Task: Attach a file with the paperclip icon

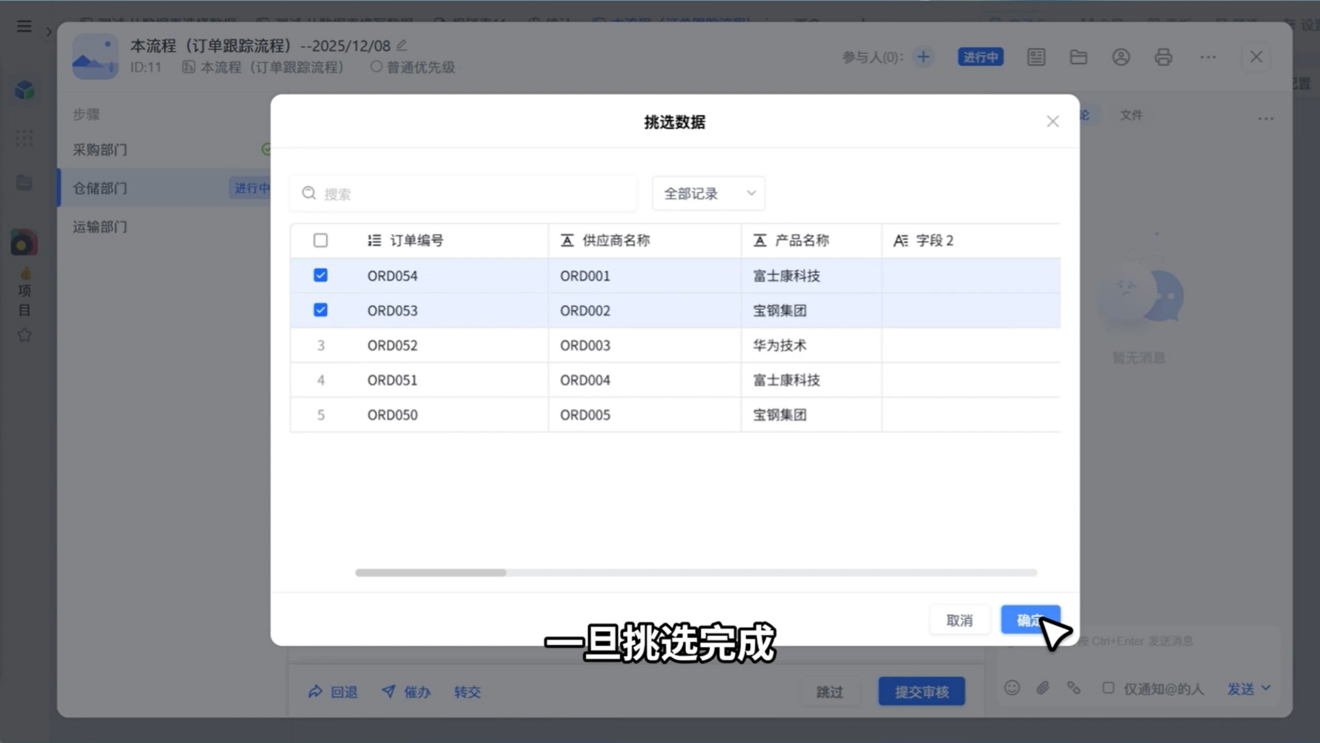Action: pos(1043,688)
